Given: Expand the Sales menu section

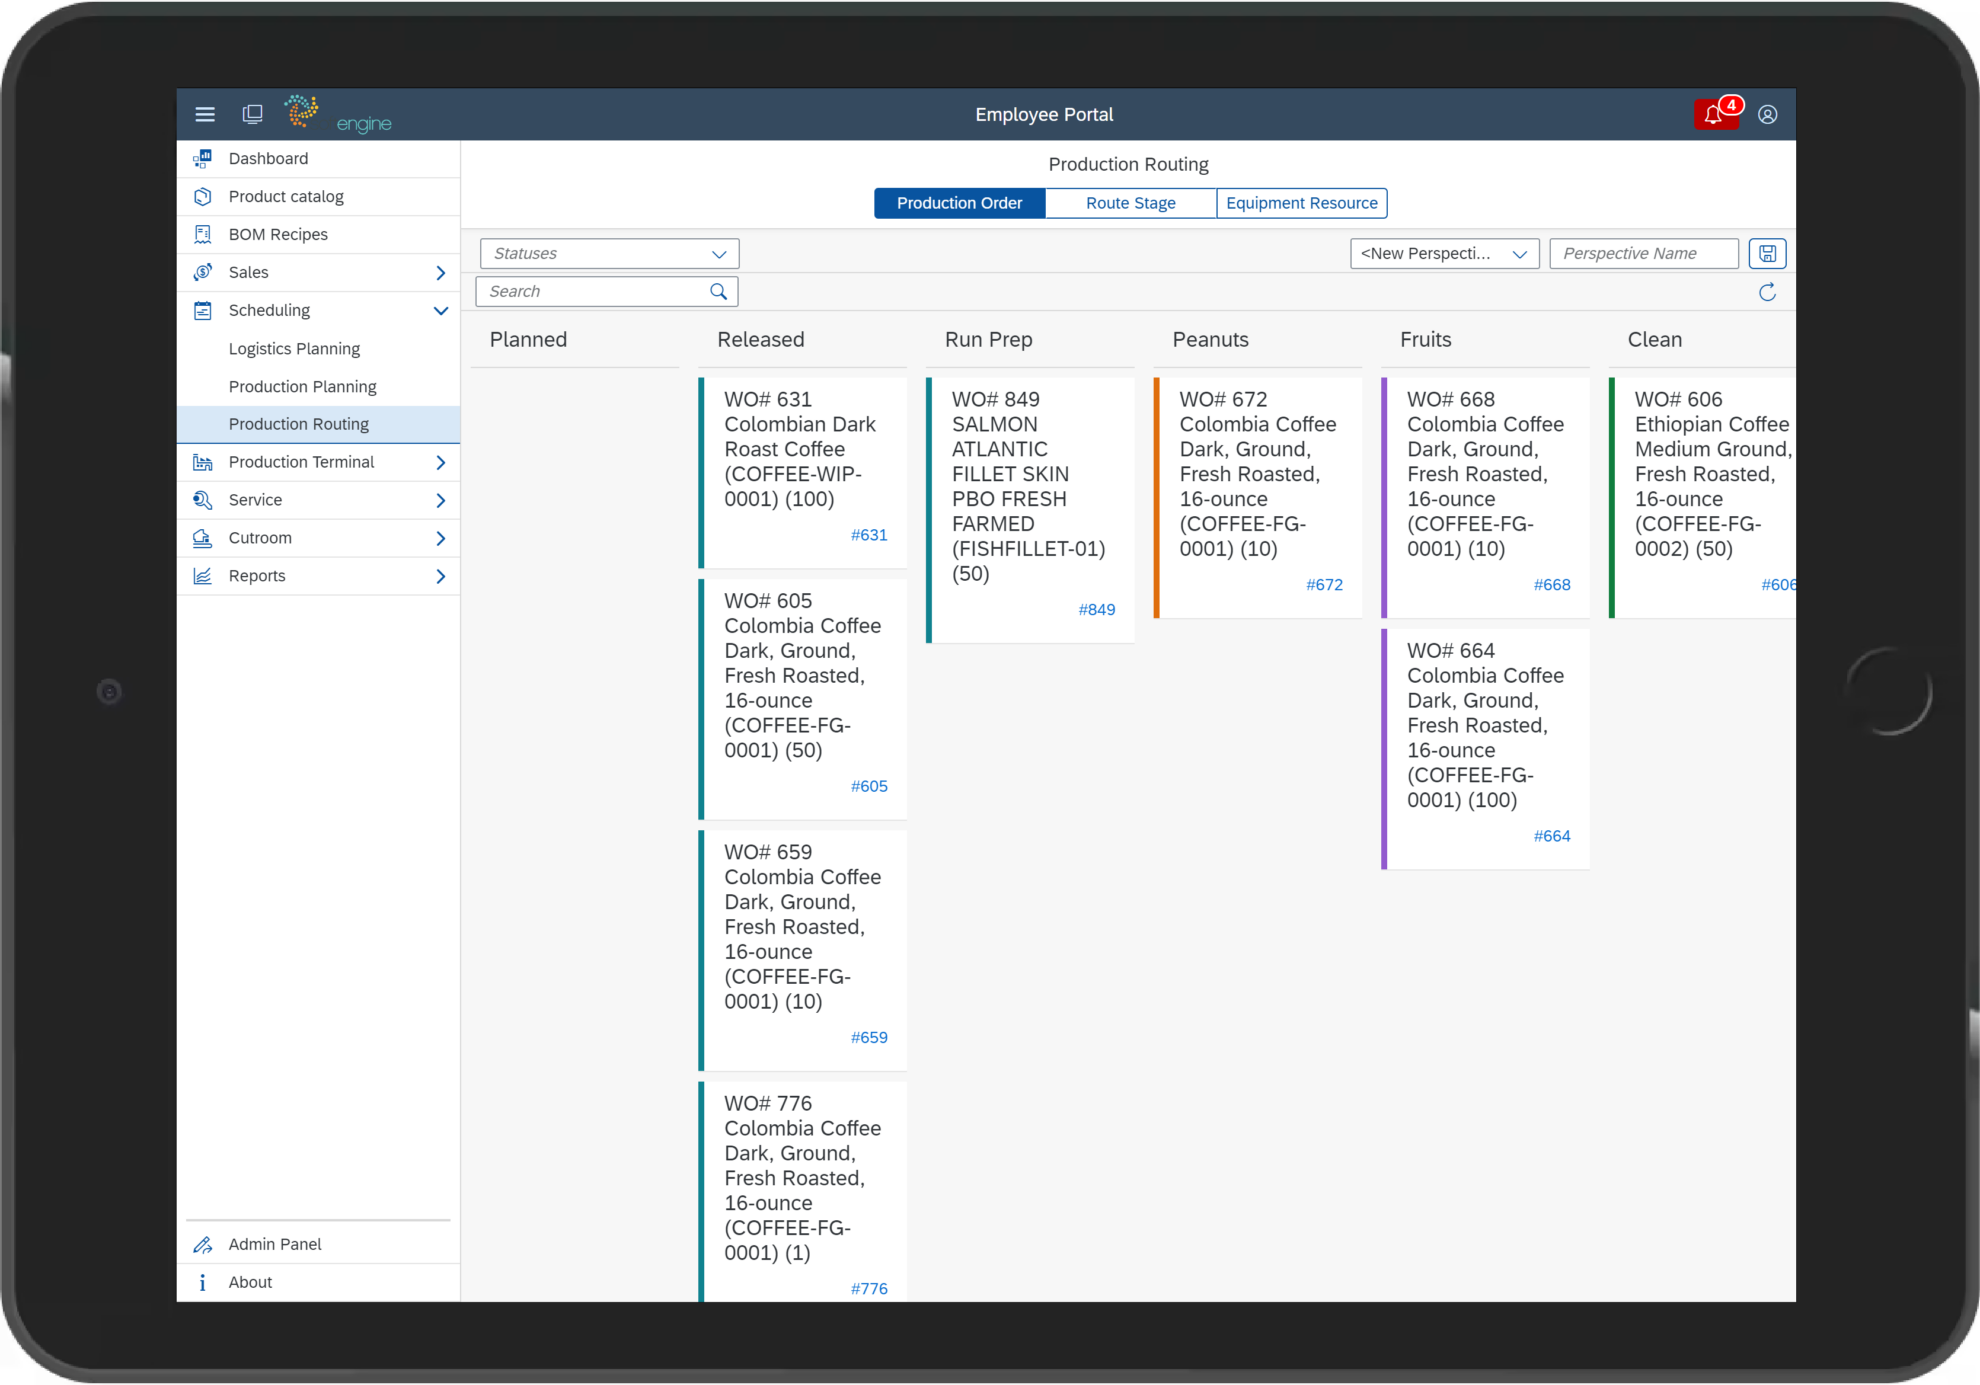Looking at the screenshot, I should point(440,272).
